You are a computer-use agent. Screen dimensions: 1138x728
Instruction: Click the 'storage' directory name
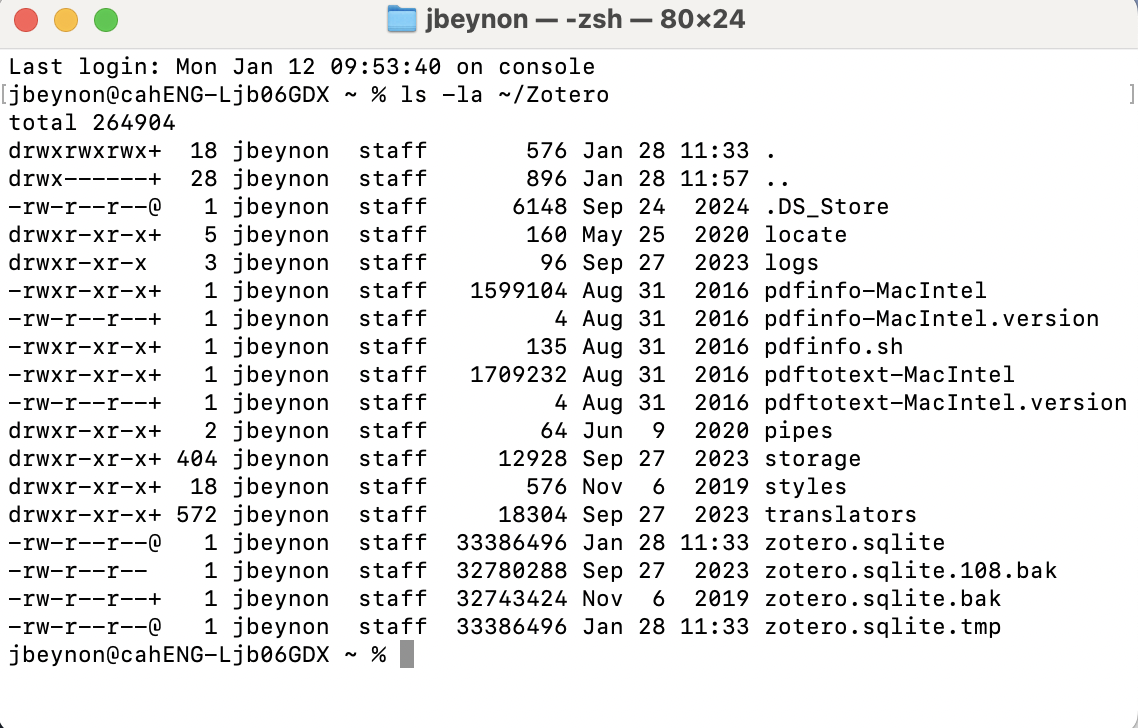[x=813, y=459]
